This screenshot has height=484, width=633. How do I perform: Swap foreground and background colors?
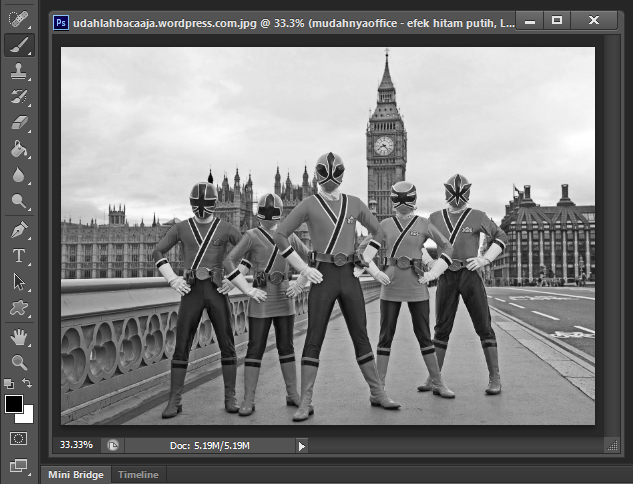[x=27, y=383]
